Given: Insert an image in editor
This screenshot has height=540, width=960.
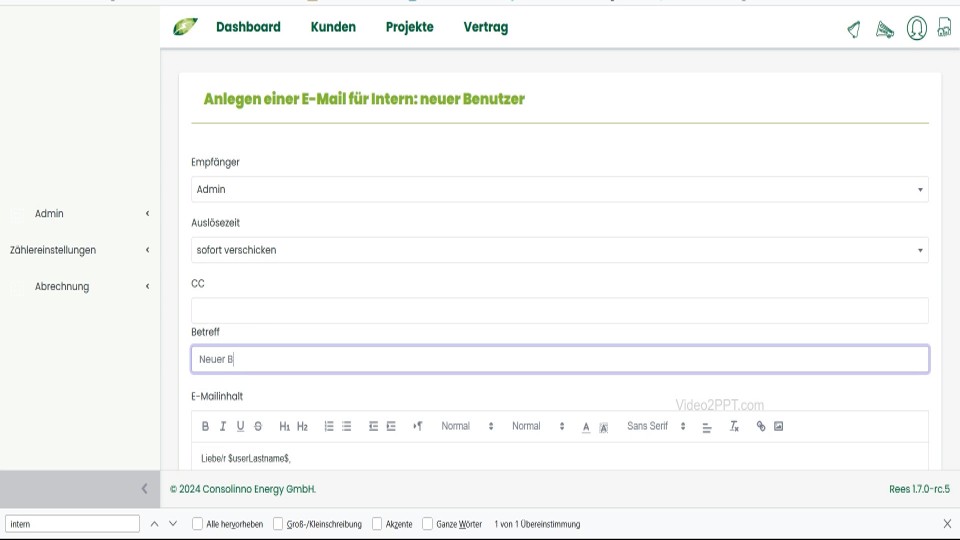Looking at the screenshot, I should point(779,426).
